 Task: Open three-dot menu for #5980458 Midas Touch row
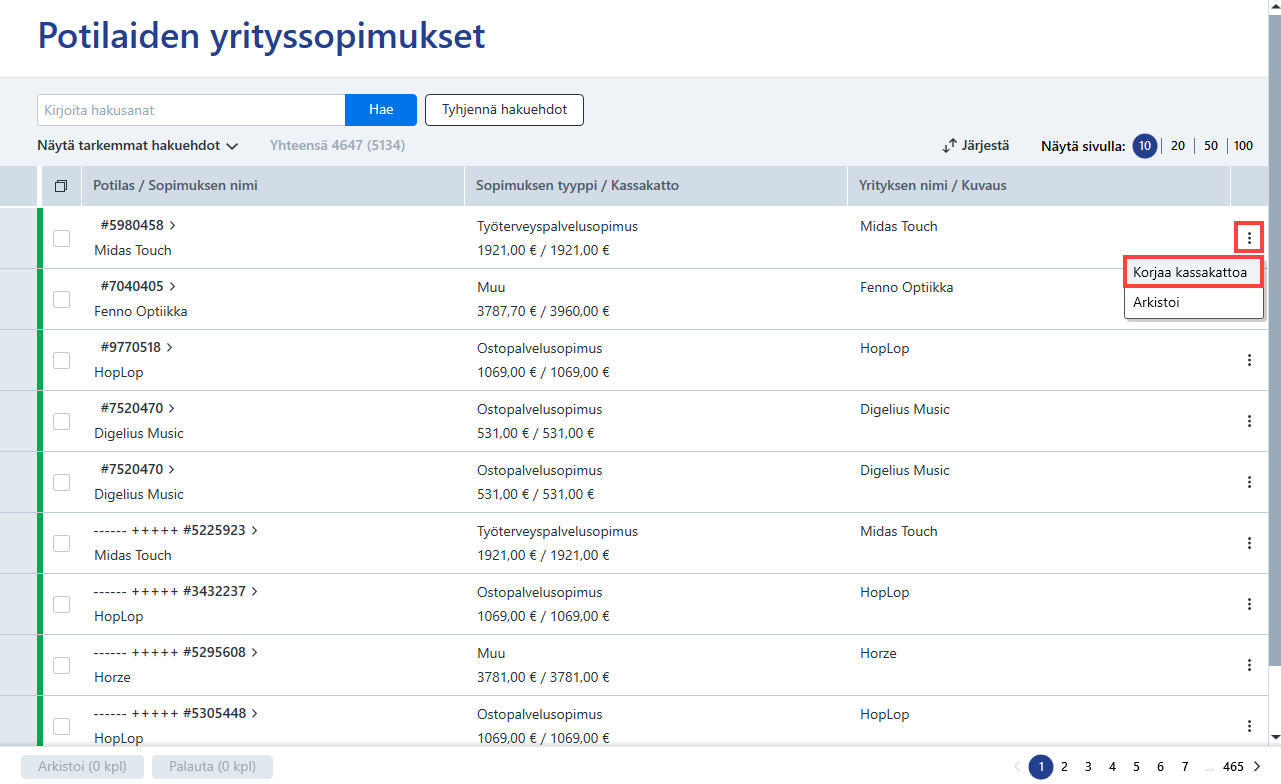click(1249, 238)
